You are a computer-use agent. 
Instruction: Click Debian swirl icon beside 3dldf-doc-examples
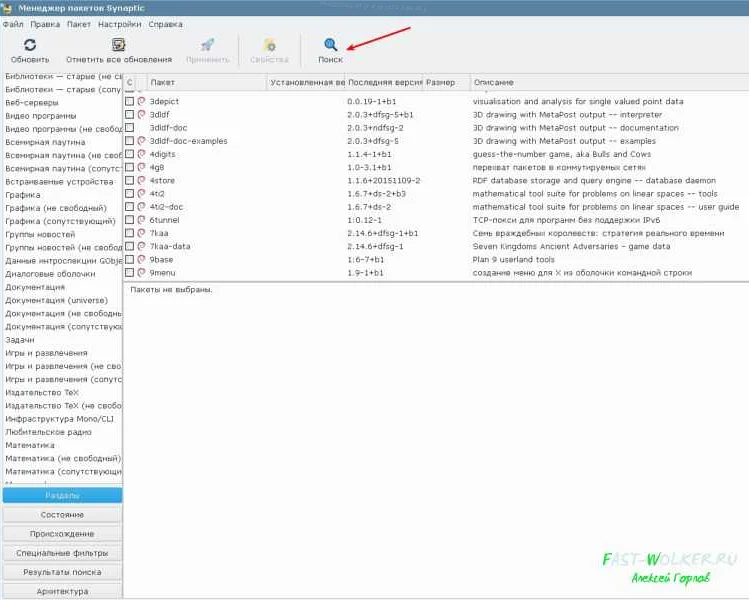pyautogui.click(x=141, y=141)
